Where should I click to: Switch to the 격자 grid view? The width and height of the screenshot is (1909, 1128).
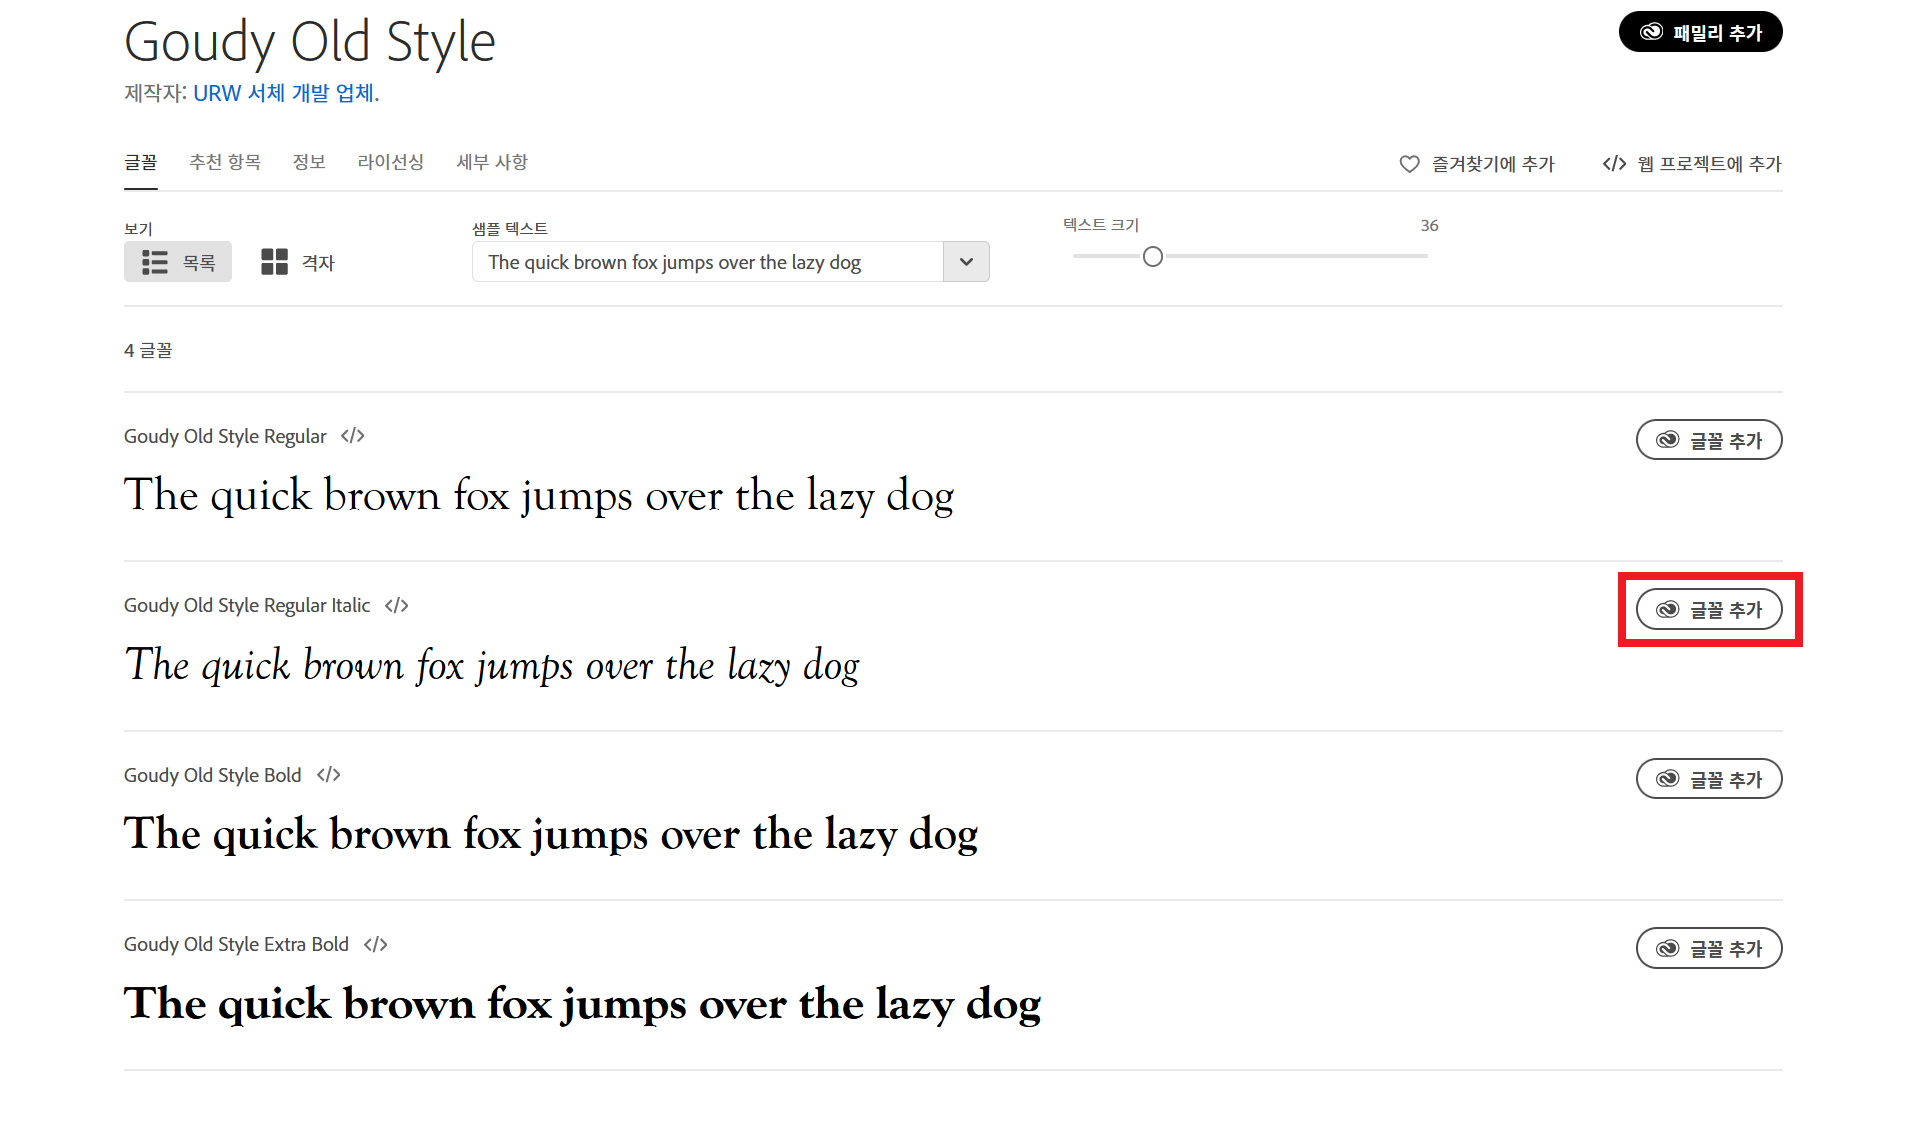point(298,262)
